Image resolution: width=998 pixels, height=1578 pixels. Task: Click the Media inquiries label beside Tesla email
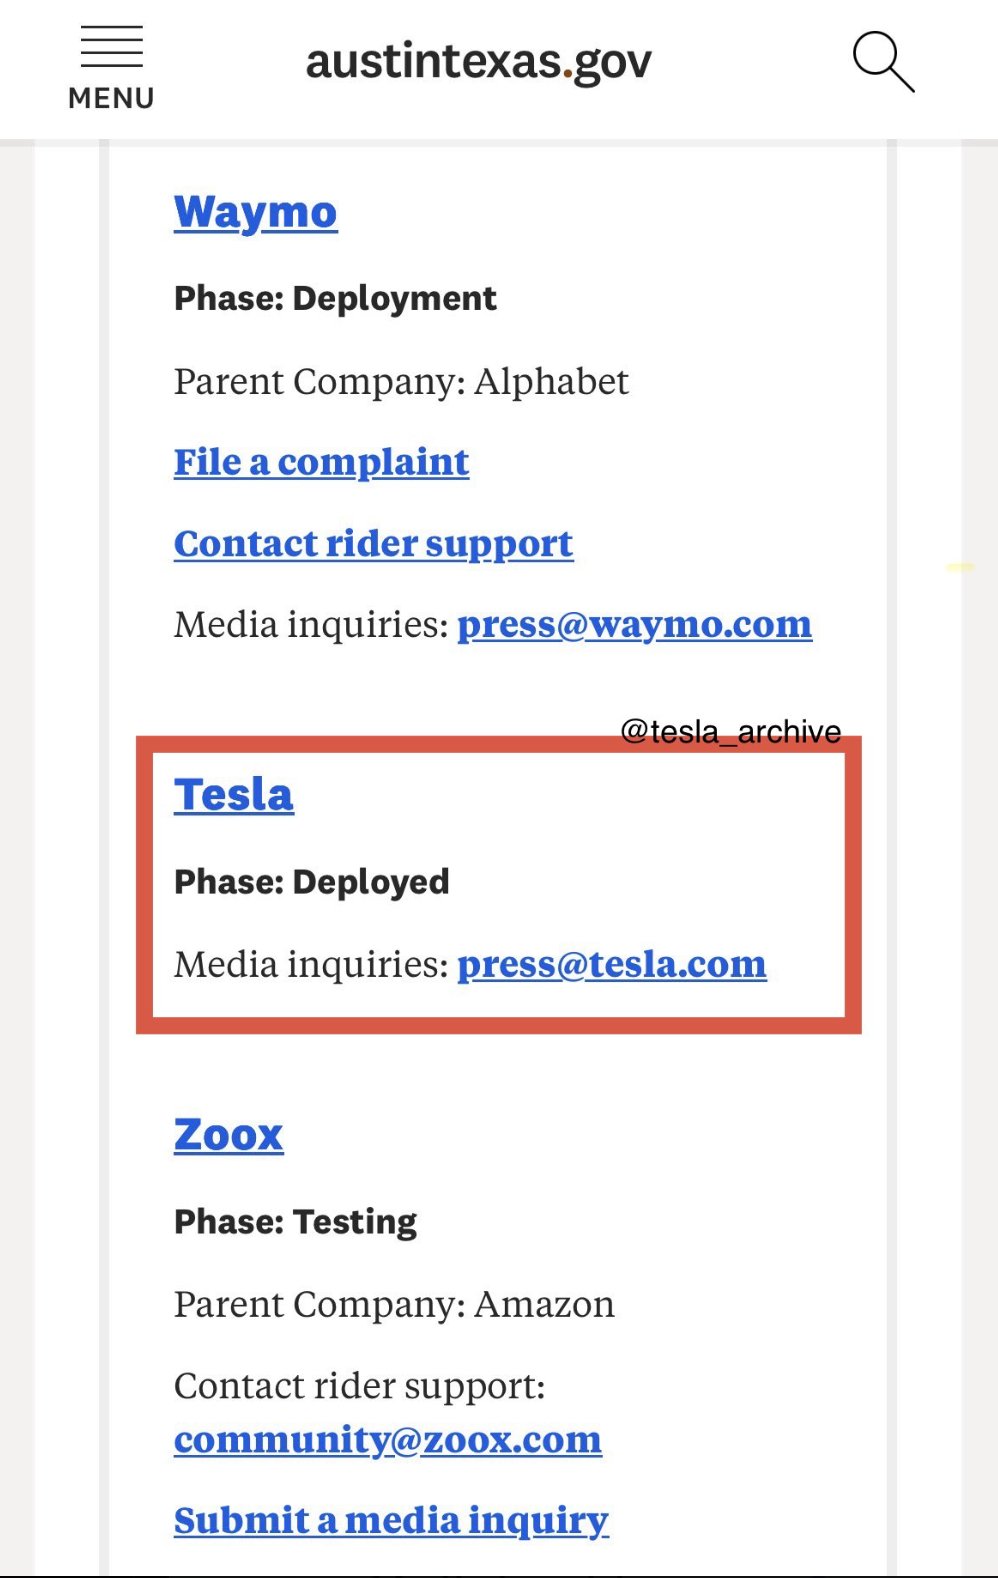click(x=311, y=964)
